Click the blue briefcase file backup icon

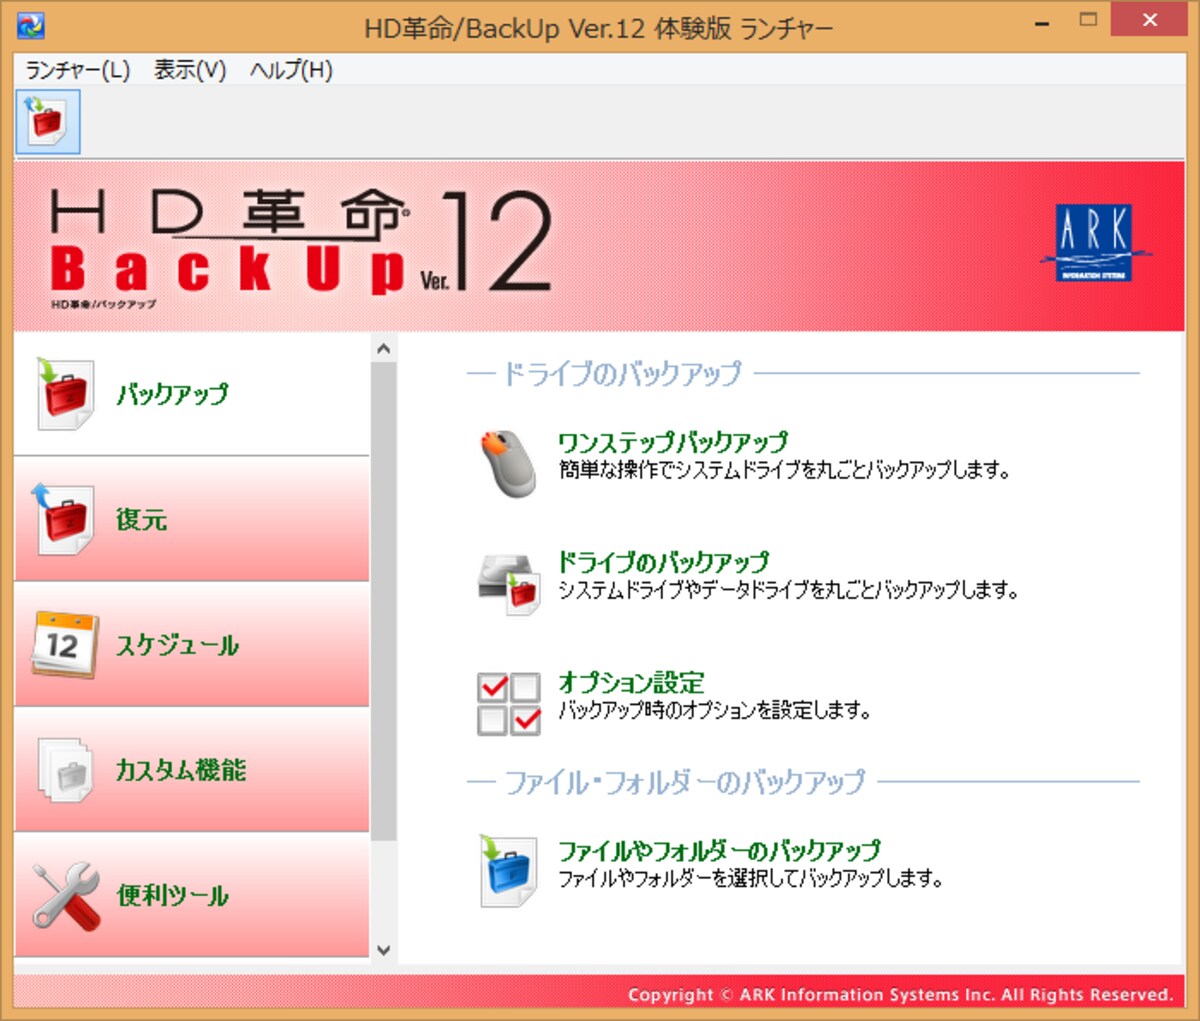509,871
